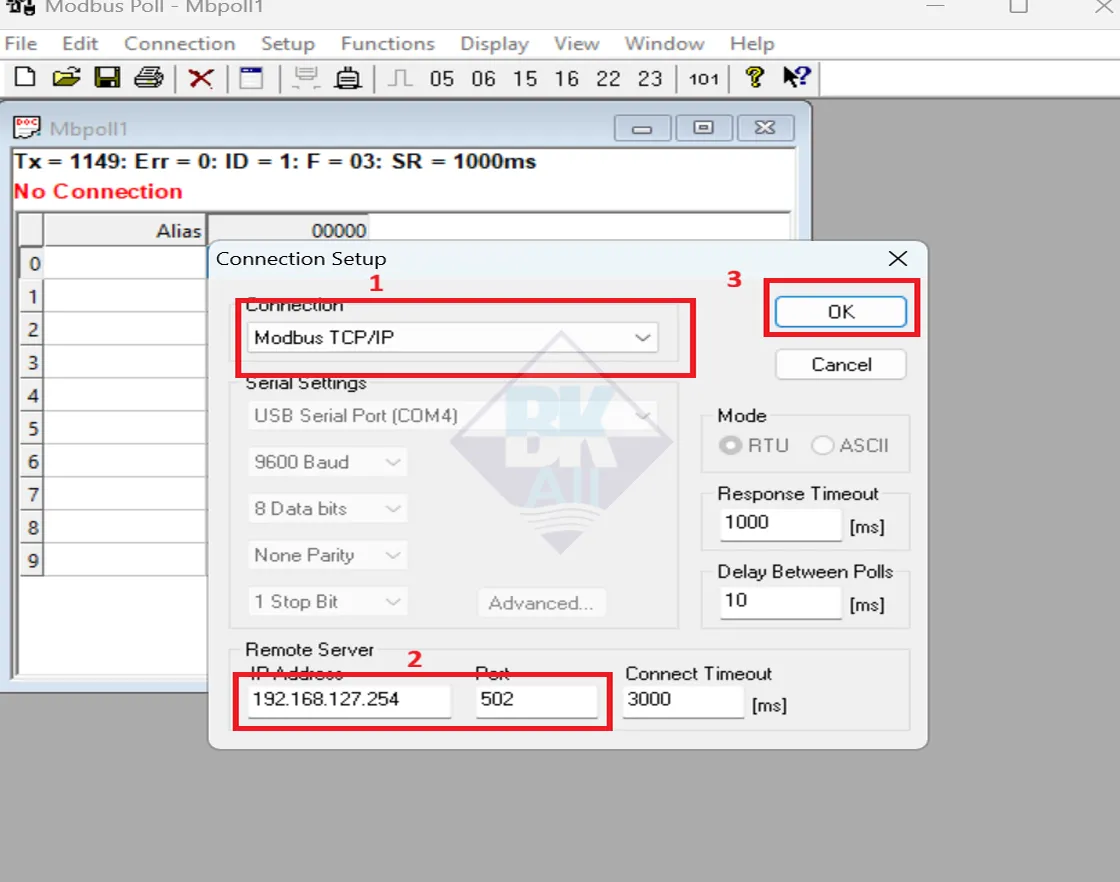Open the Functions menu
This screenshot has height=882, width=1120.
387,44
